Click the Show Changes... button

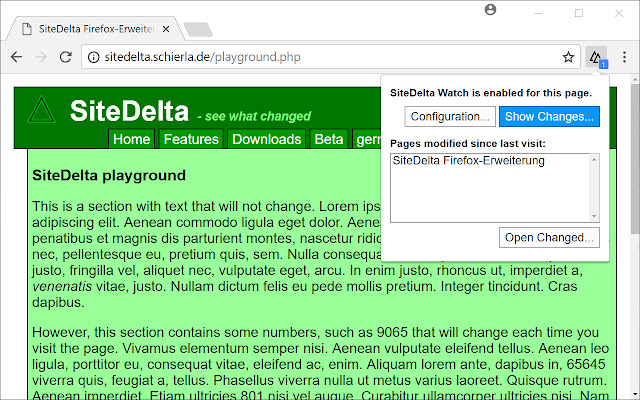click(x=549, y=117)
